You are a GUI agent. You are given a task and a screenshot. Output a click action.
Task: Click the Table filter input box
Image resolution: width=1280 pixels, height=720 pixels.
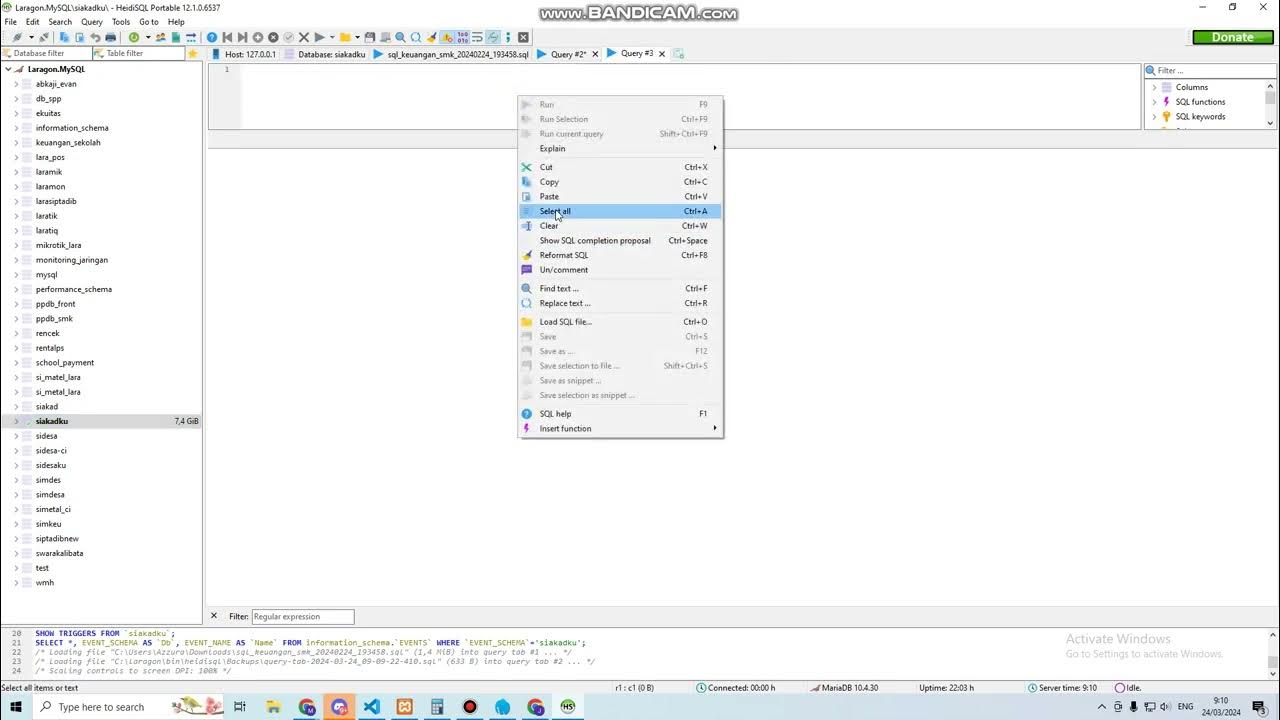pyautogui.click(x=139, y=53)
